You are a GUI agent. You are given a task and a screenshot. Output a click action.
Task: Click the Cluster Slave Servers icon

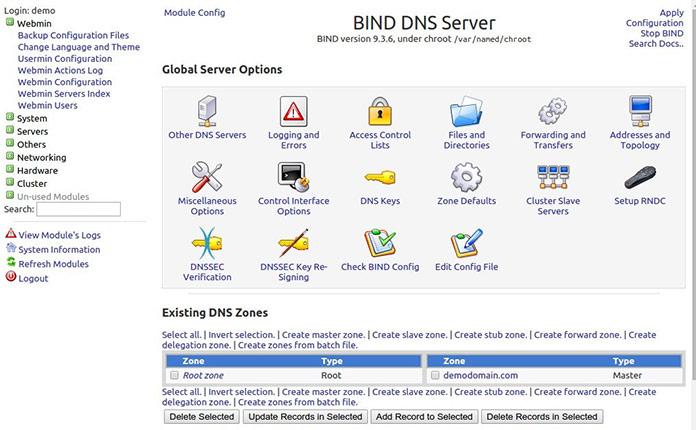pos(553,177)
